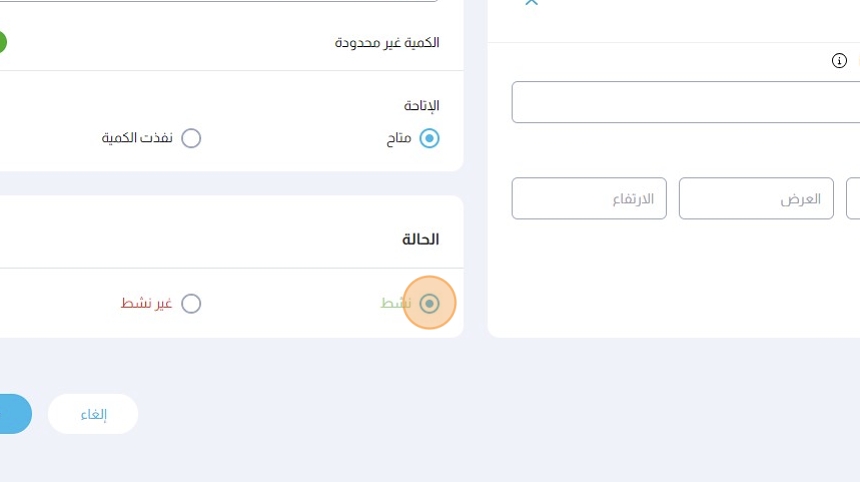Click the نفذت الكمية label text
The height and width of the screenshot is (482, 860).
[137, 138]
